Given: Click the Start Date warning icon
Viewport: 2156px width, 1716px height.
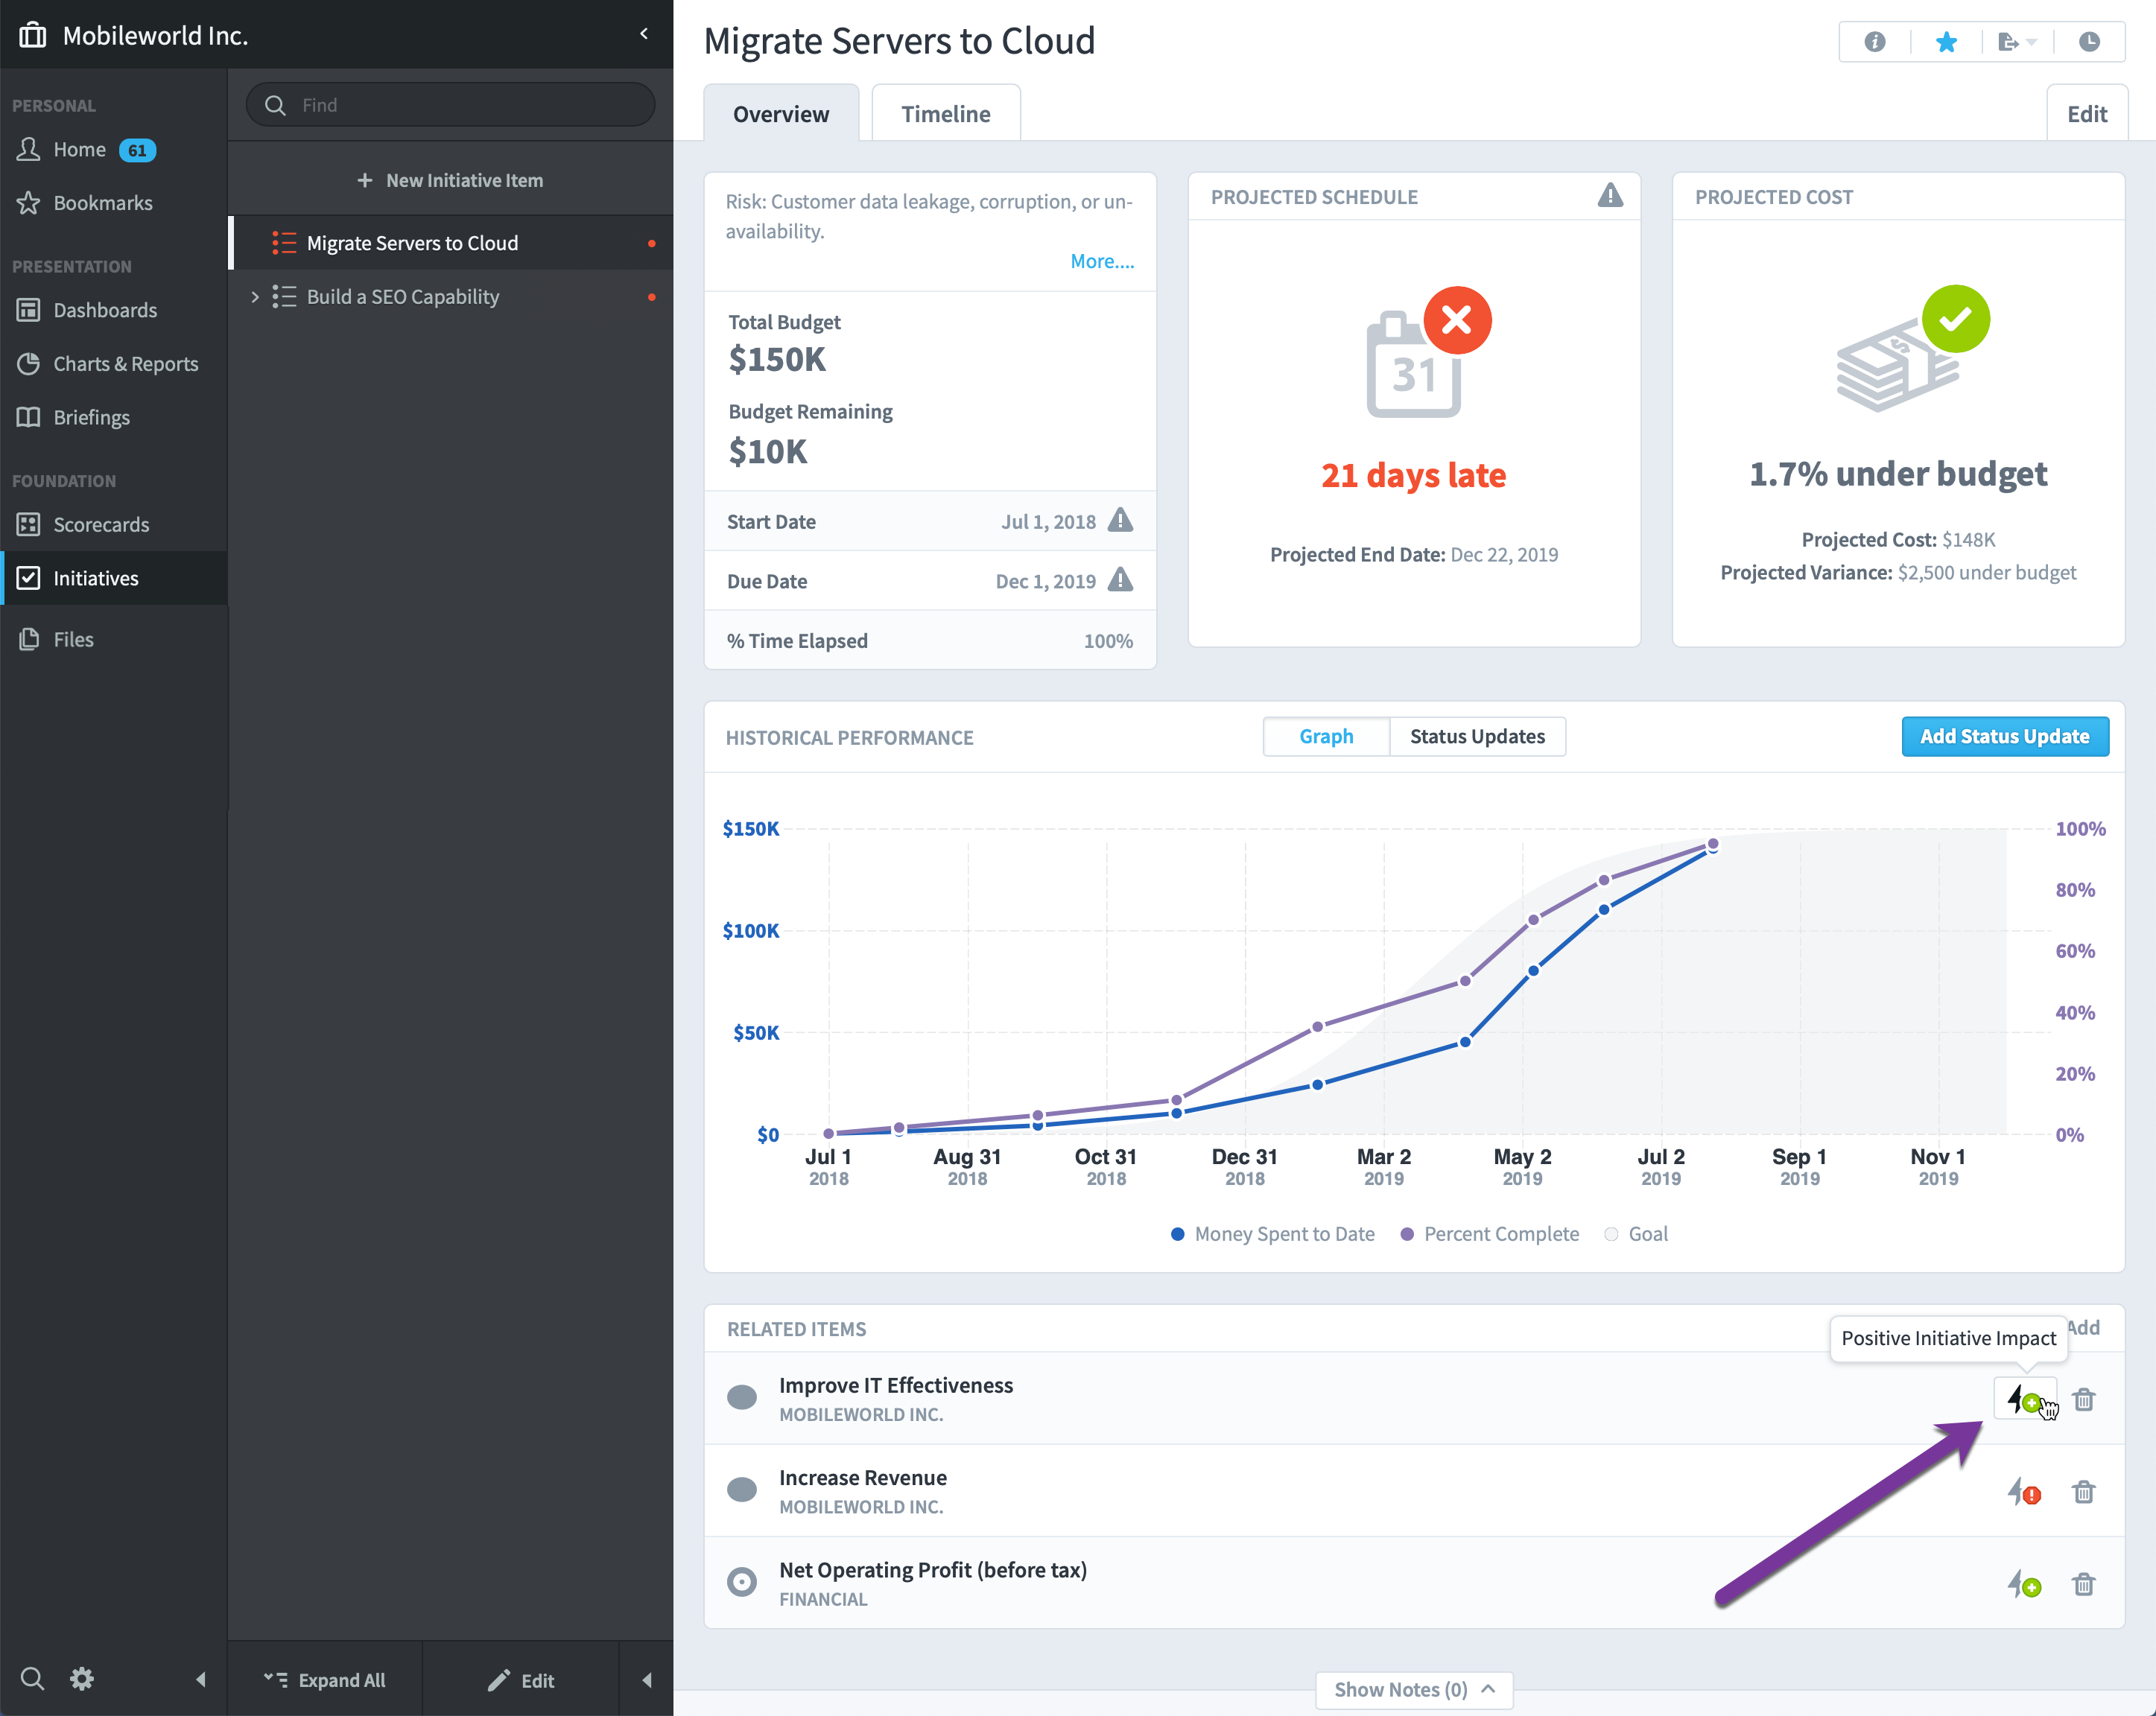Looking at the screenshot, I should pyautogui.click(x=1121, y=520).
